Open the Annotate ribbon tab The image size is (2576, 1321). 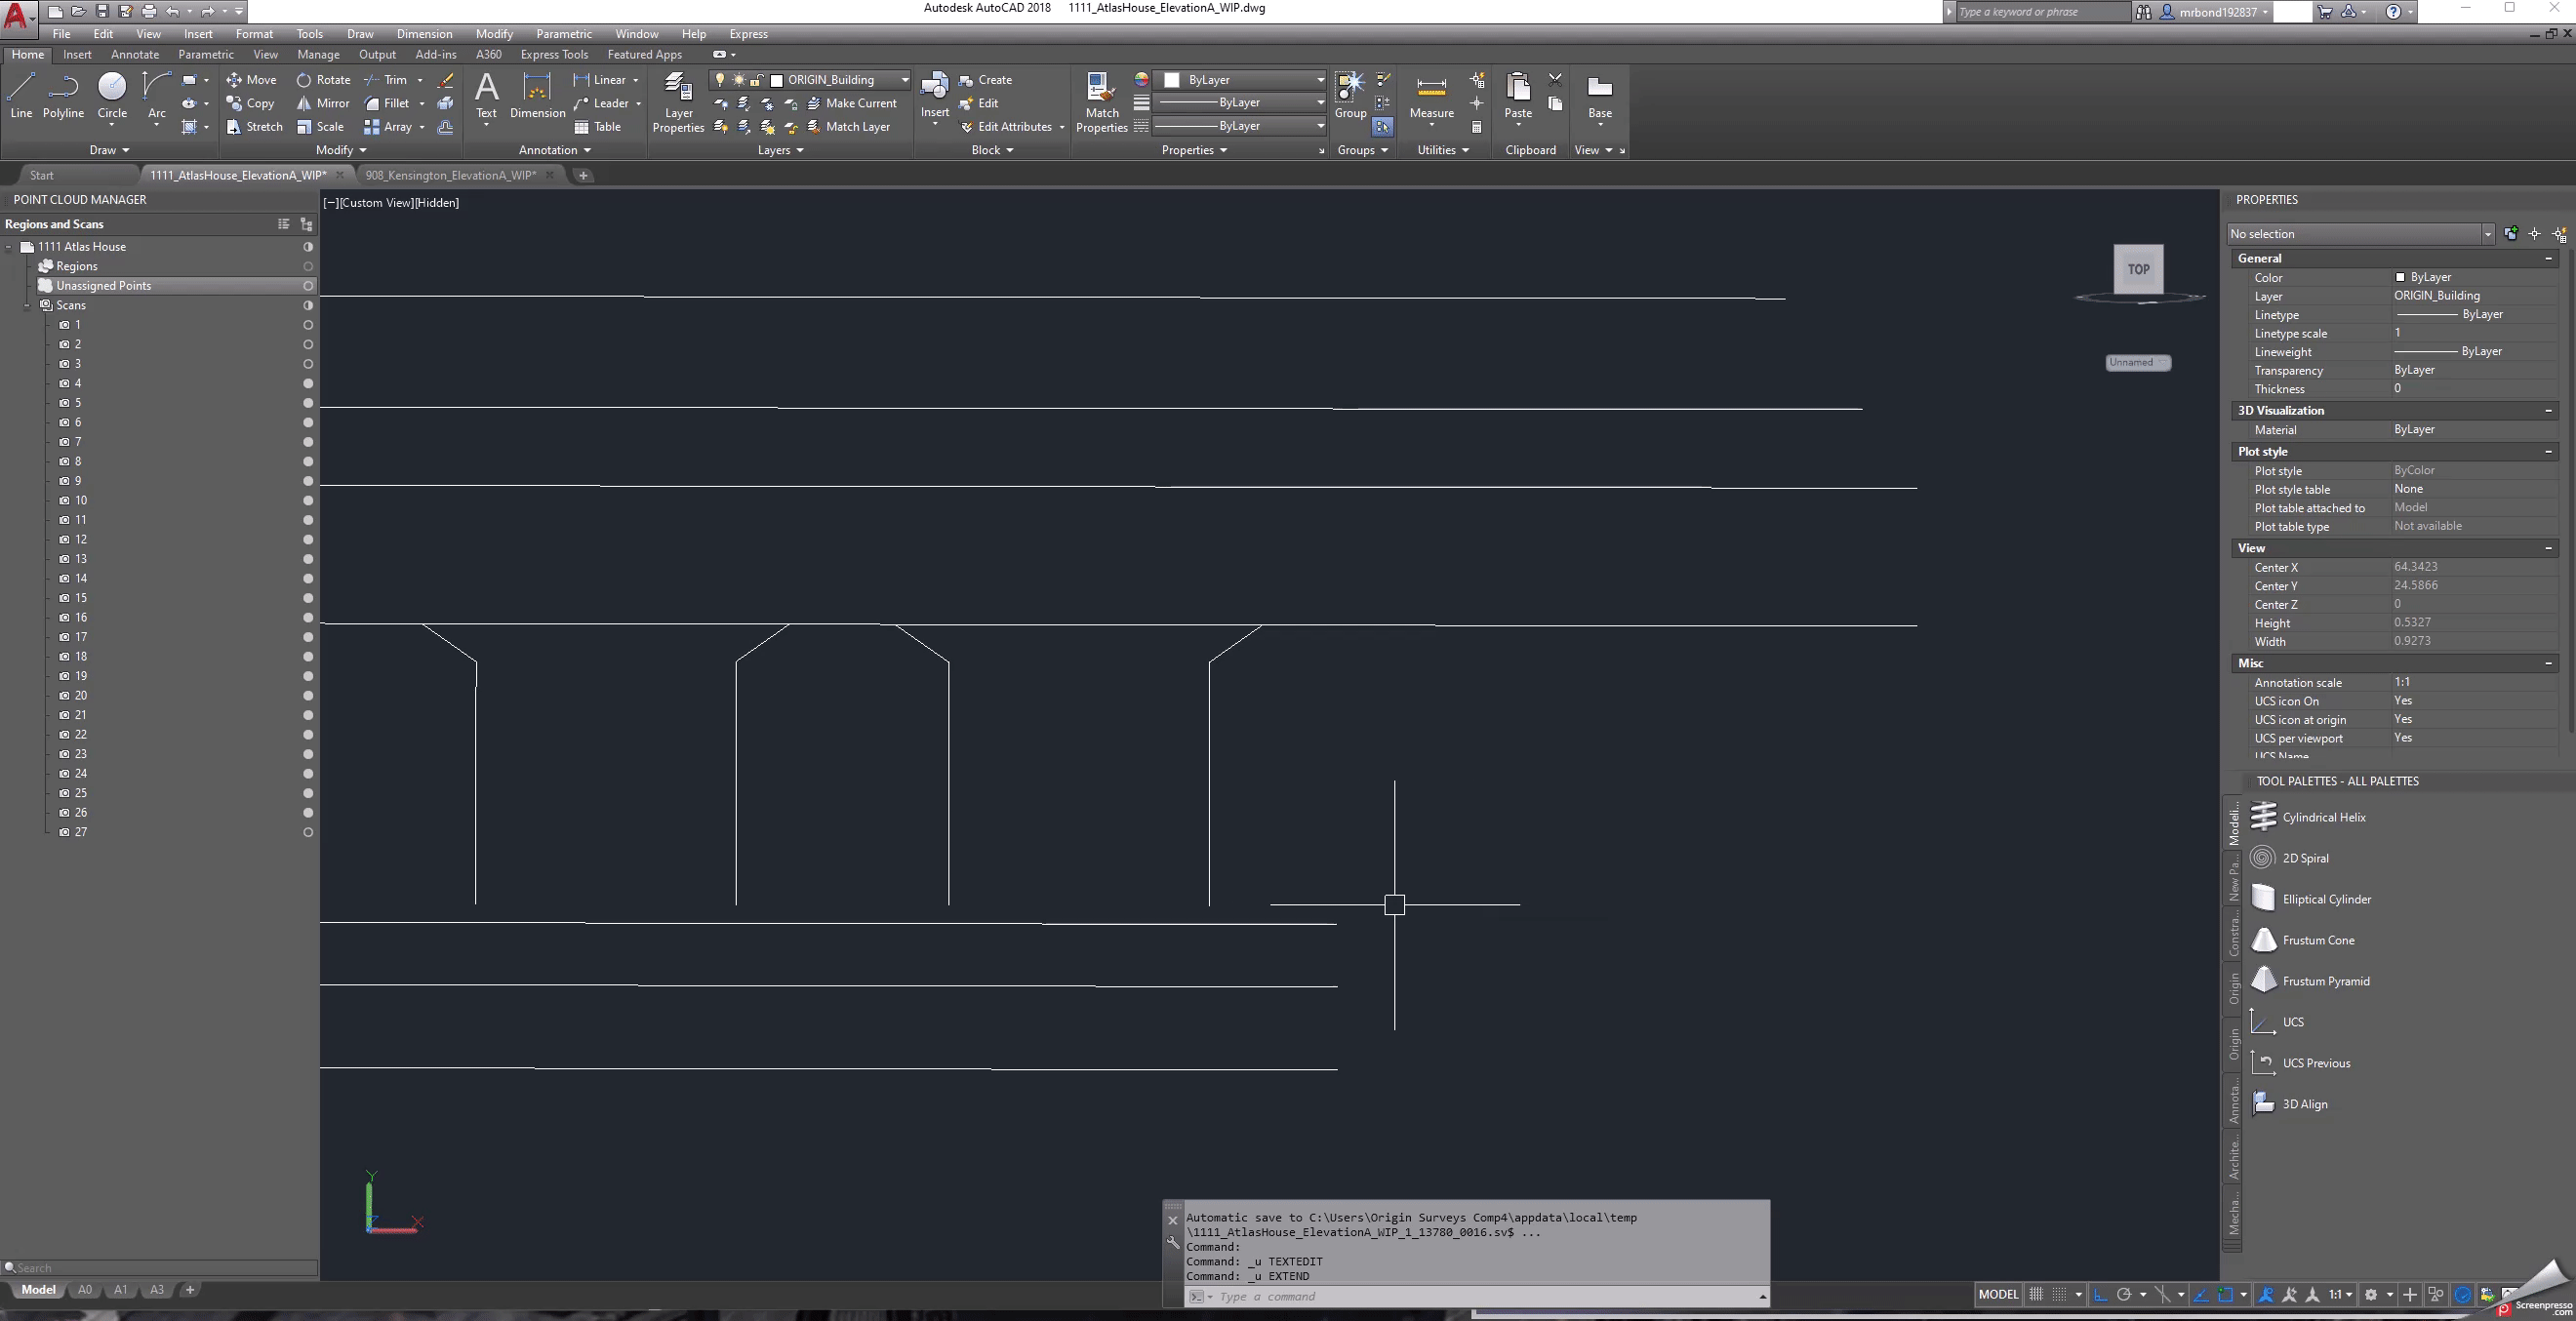(x=134, y=55)
